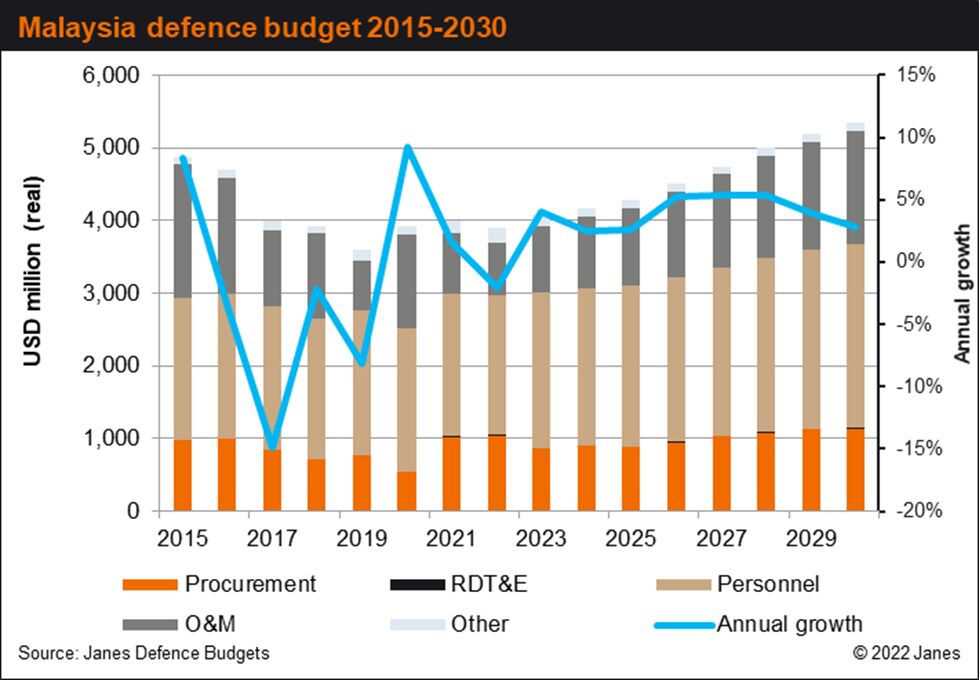Click the 2020 growth line peak
The image size is (979, 680).
point(407,148)
